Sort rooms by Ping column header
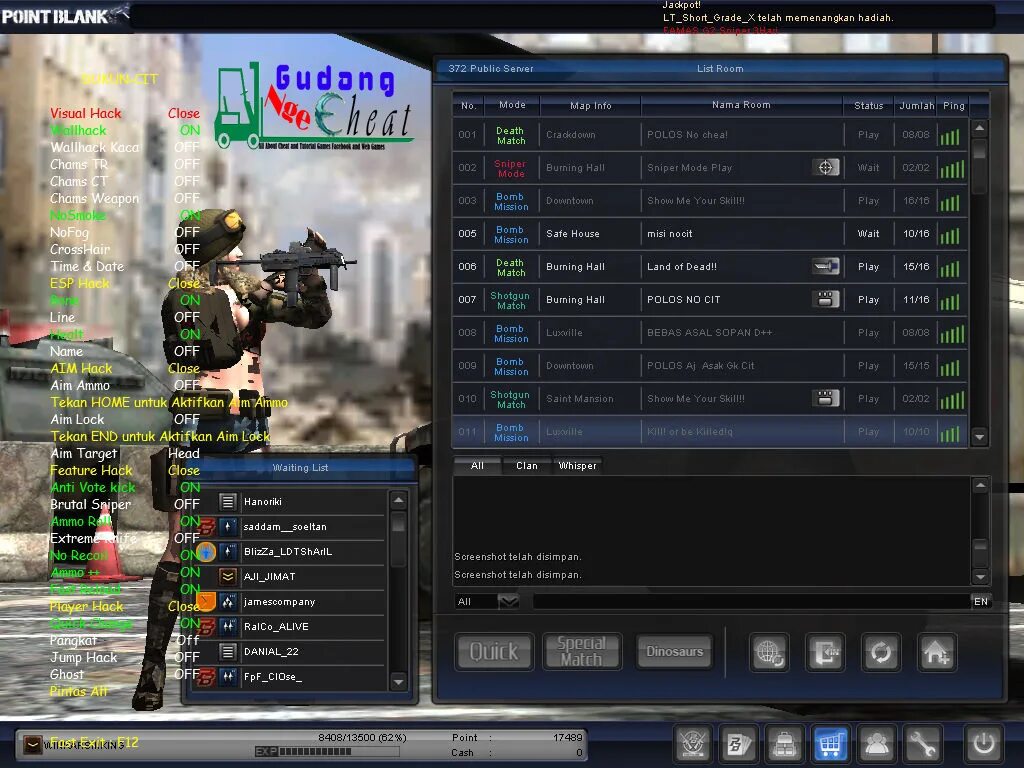This screenshot has width=1024, height=768. [x=953, y=105]
